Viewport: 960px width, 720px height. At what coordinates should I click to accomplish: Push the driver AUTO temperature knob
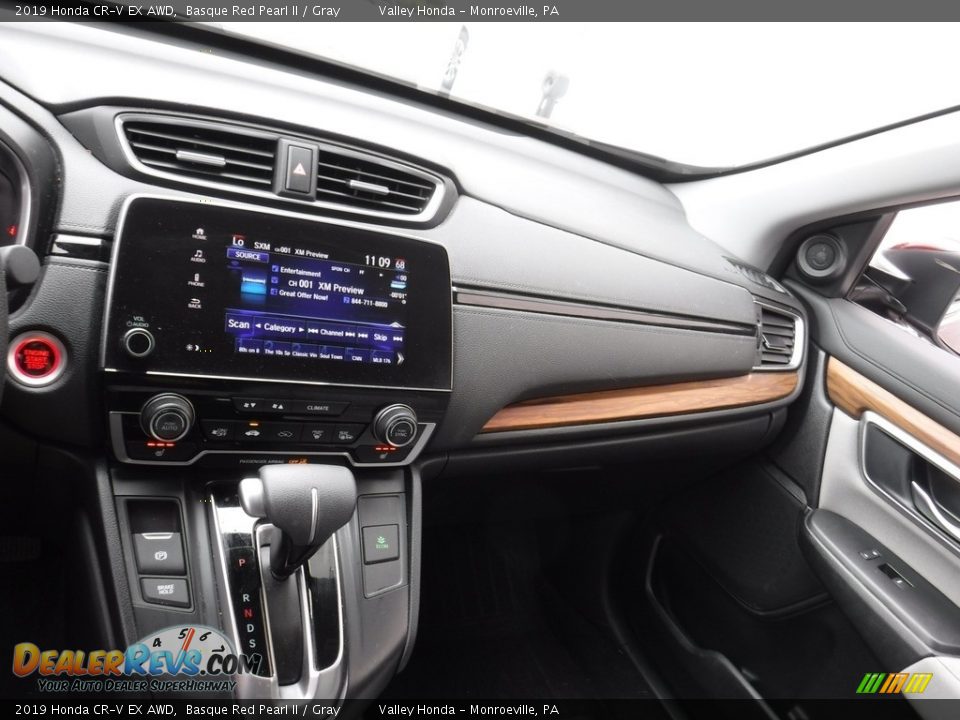tap(168, 419)
